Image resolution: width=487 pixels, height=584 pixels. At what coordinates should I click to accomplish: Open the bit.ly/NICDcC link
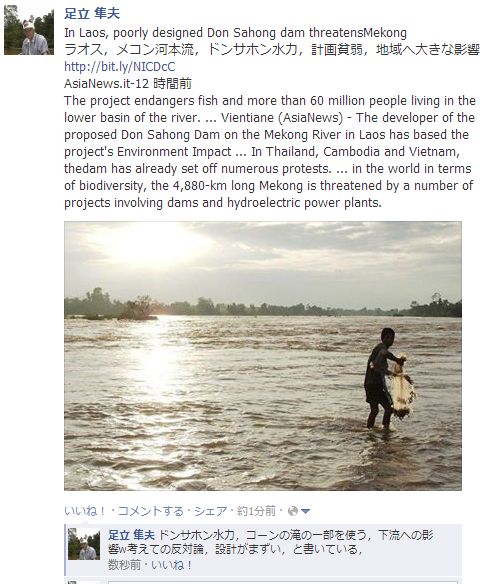pos(120,67)
